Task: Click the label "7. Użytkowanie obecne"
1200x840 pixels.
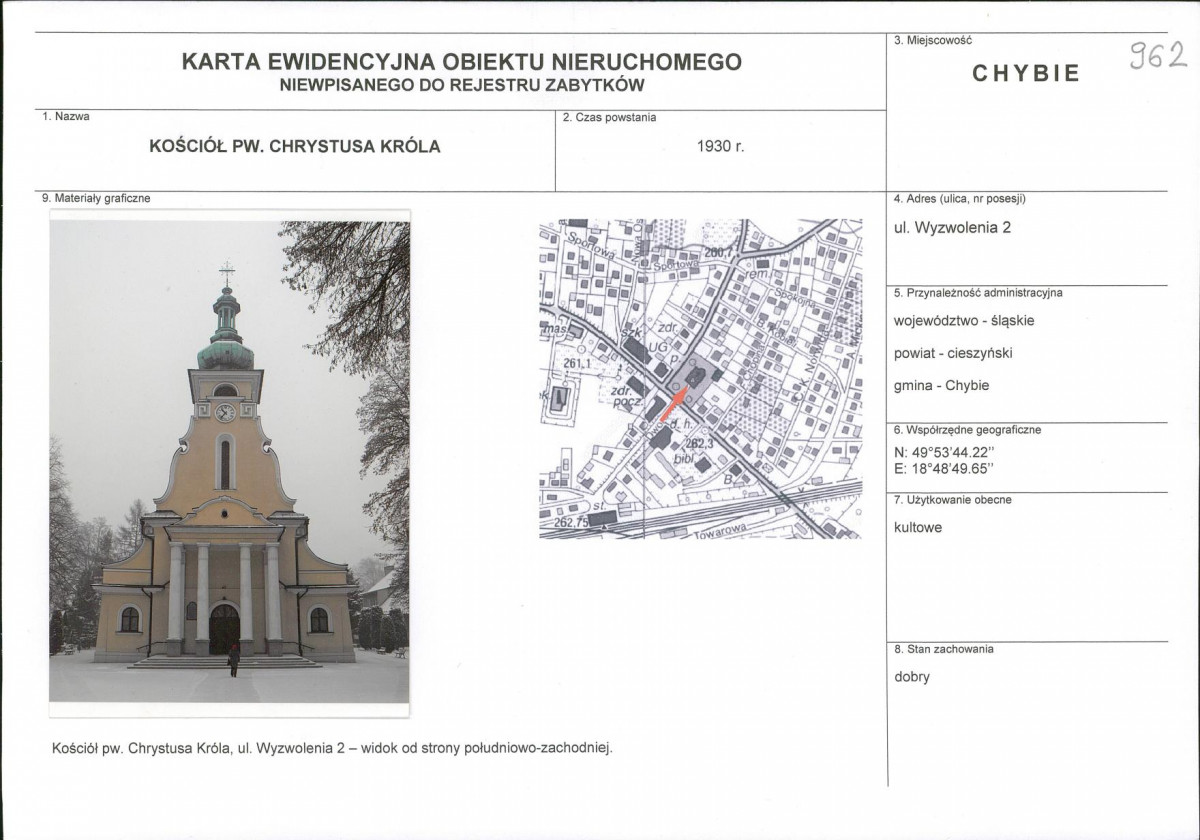Action: 952,499
